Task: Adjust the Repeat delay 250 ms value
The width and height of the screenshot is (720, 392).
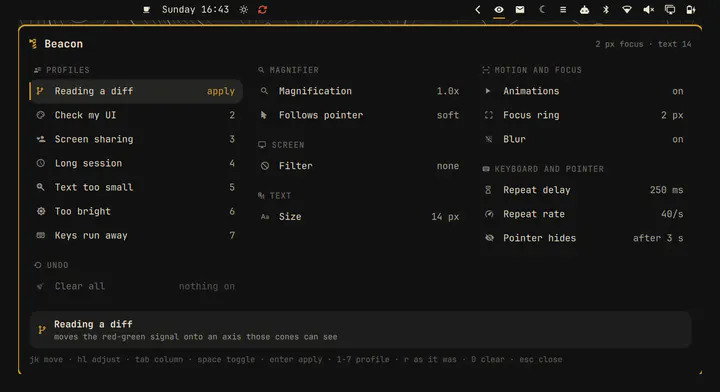Action: [666, 190]
